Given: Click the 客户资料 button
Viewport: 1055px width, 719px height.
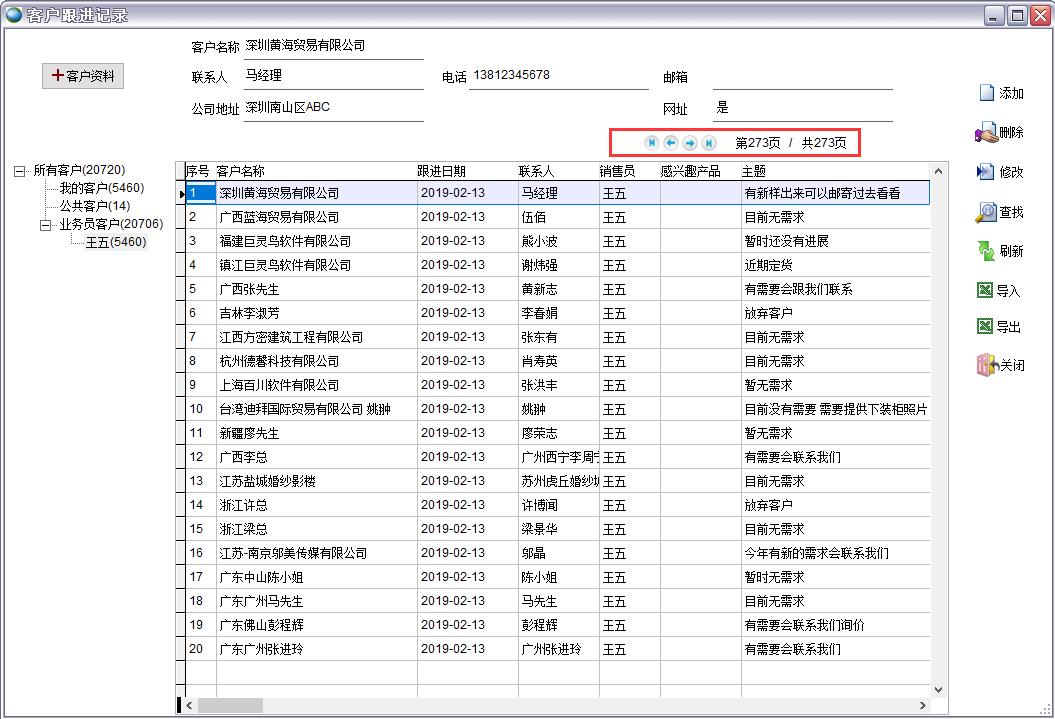Looking at the screenshot, I should click(x=82, y=76).
